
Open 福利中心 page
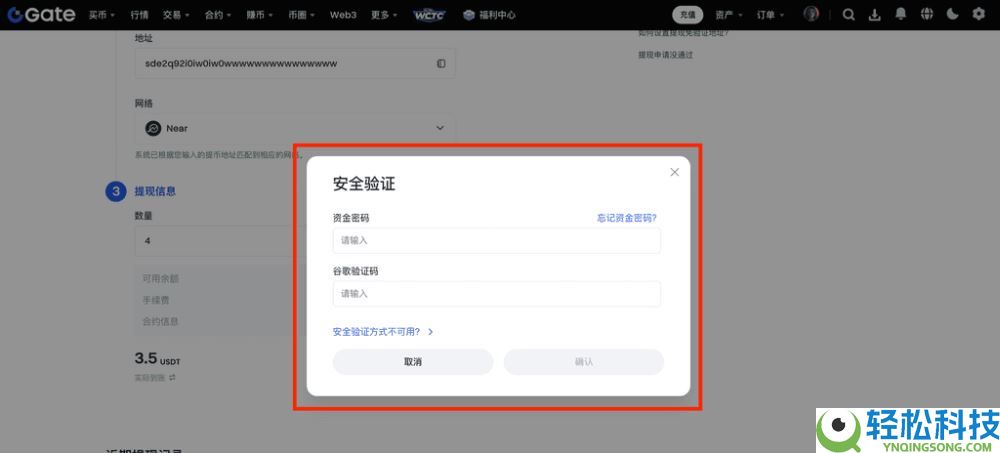[489, 15]
